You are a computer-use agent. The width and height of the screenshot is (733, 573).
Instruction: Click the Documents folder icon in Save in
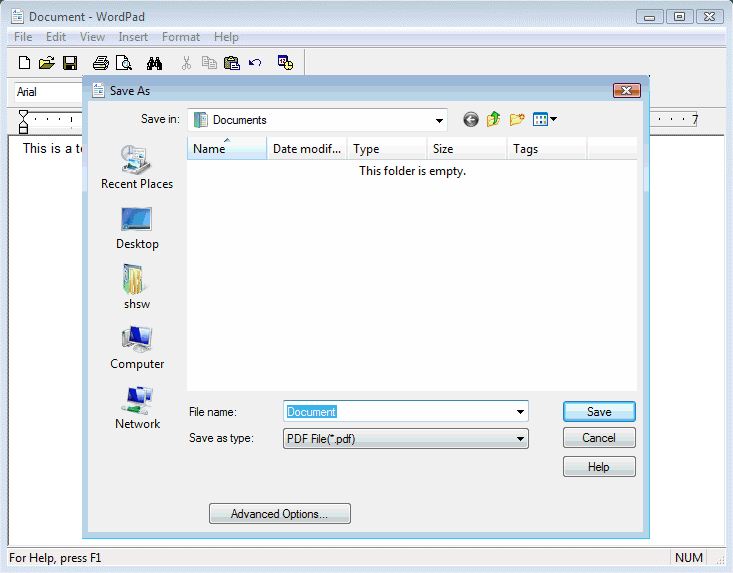[x=201, y=120]
